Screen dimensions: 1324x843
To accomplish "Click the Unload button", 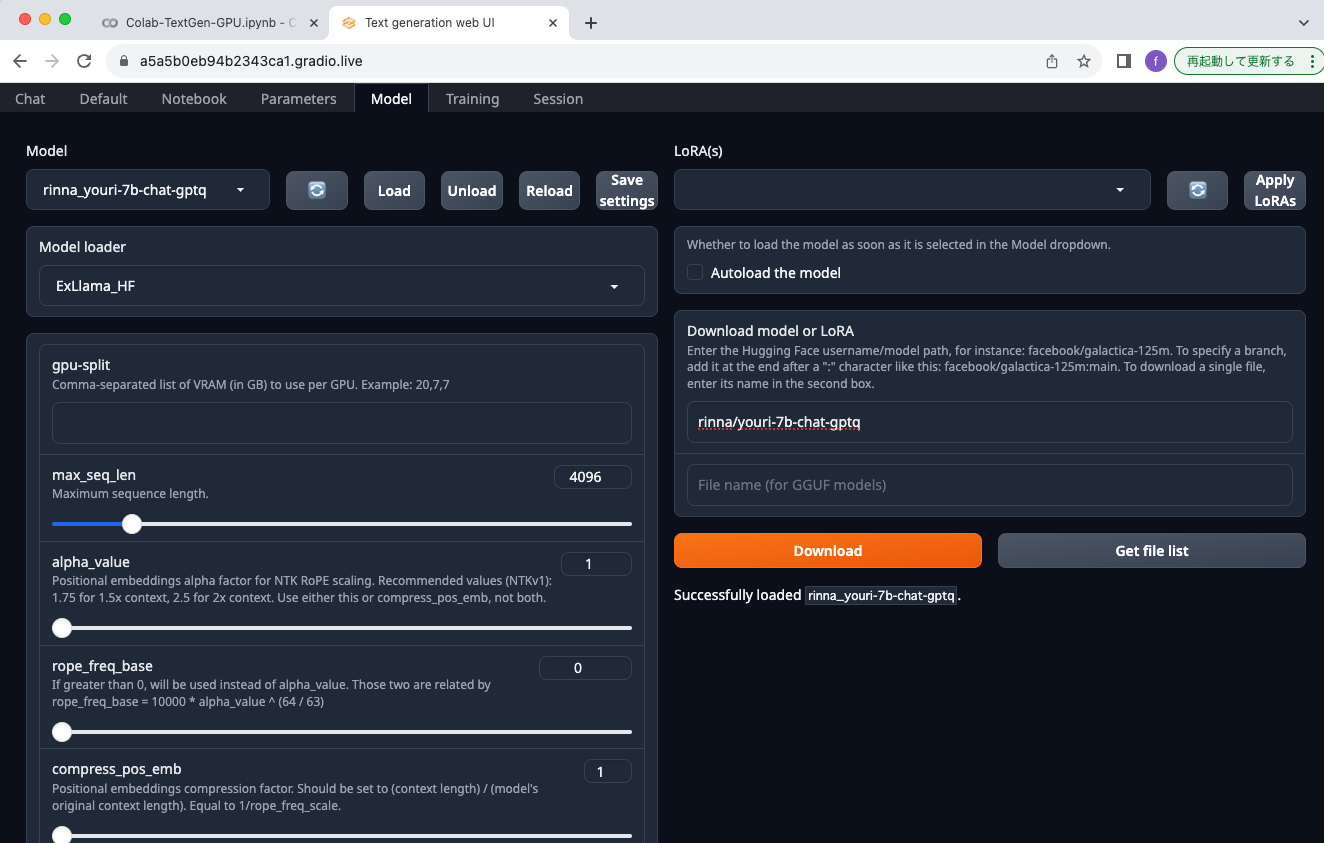I will coord(472,190).
